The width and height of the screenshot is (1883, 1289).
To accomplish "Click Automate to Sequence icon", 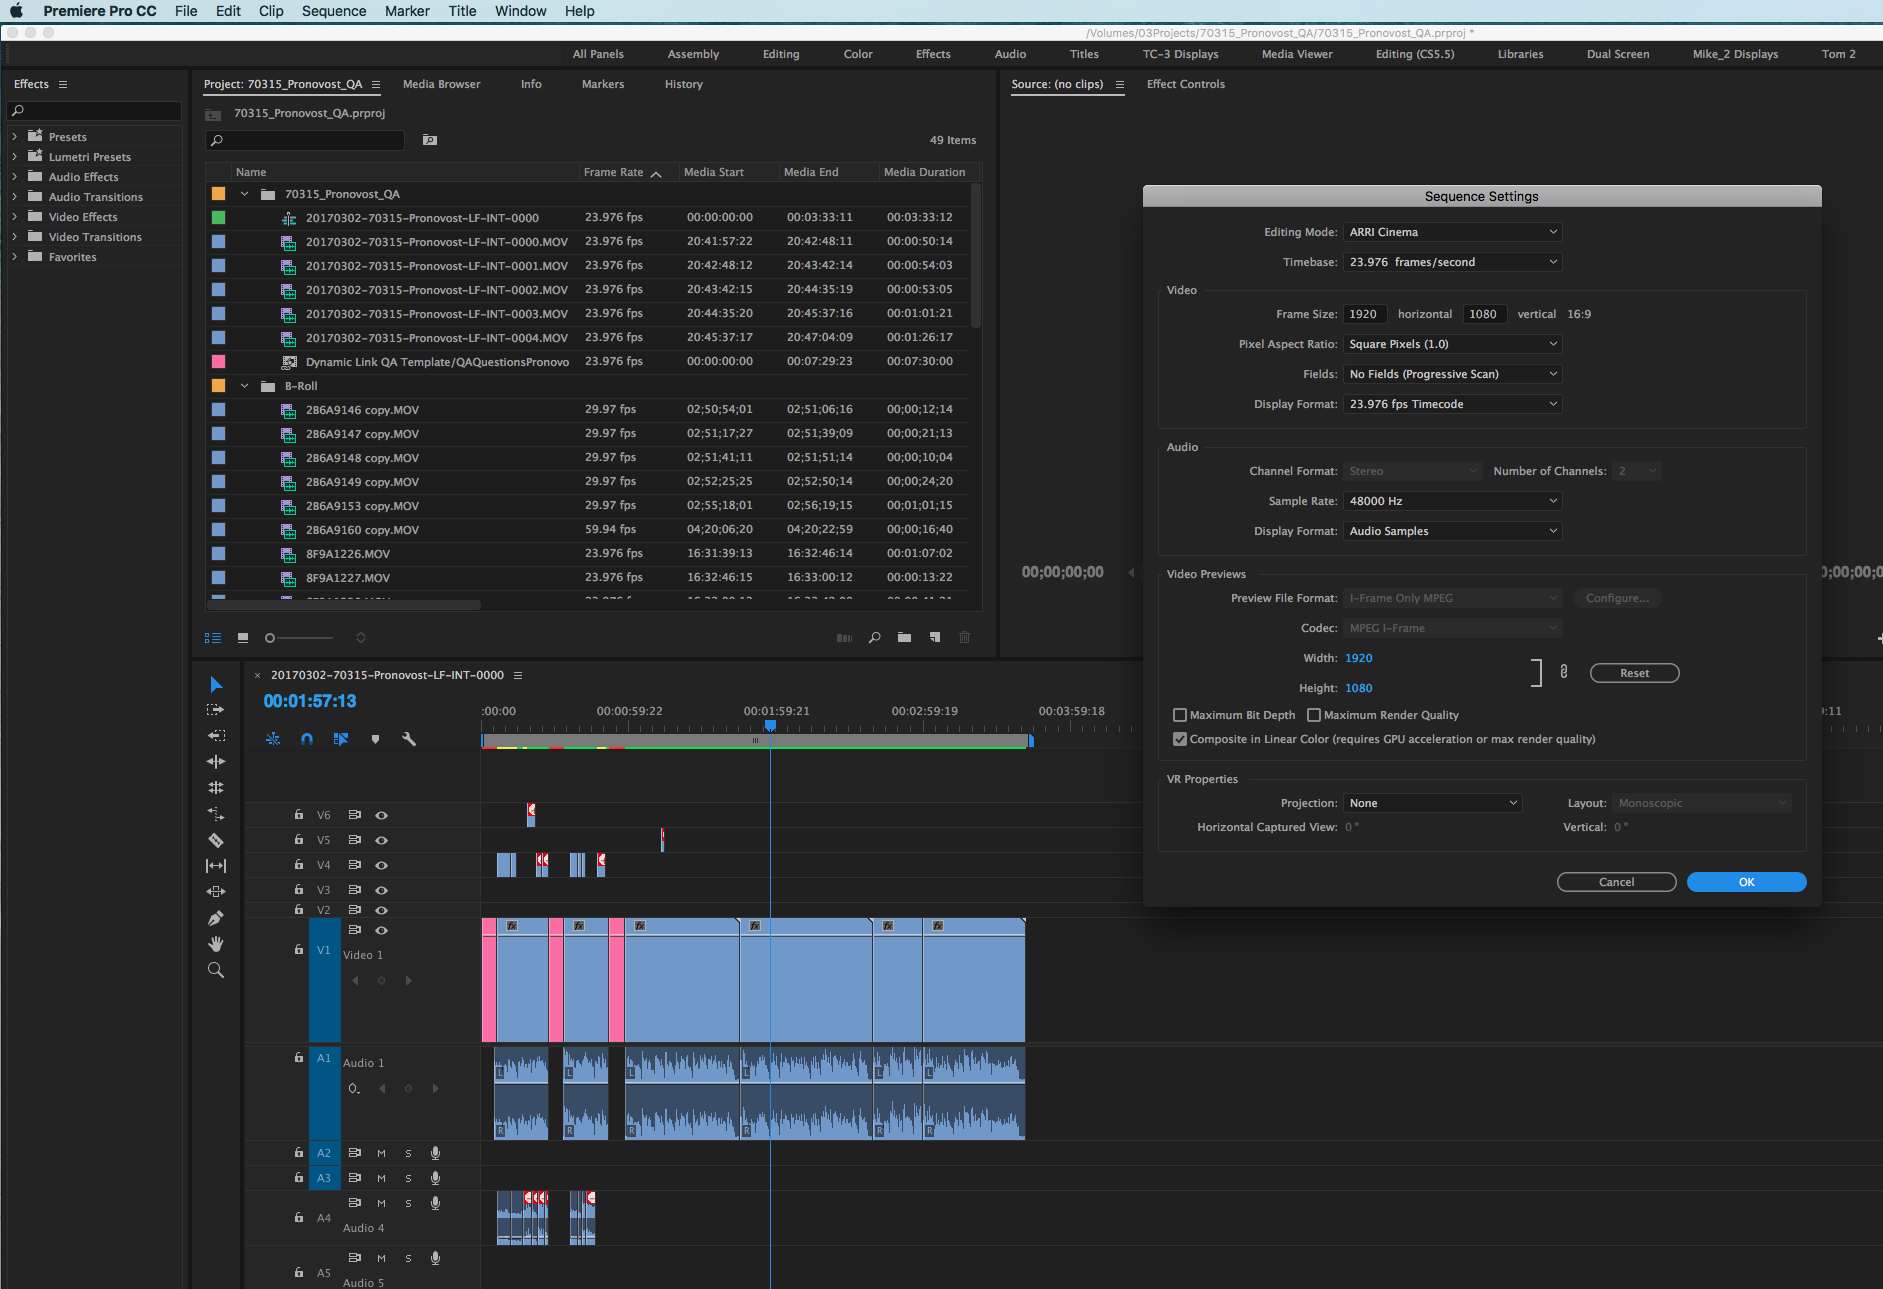I will 845,638.
